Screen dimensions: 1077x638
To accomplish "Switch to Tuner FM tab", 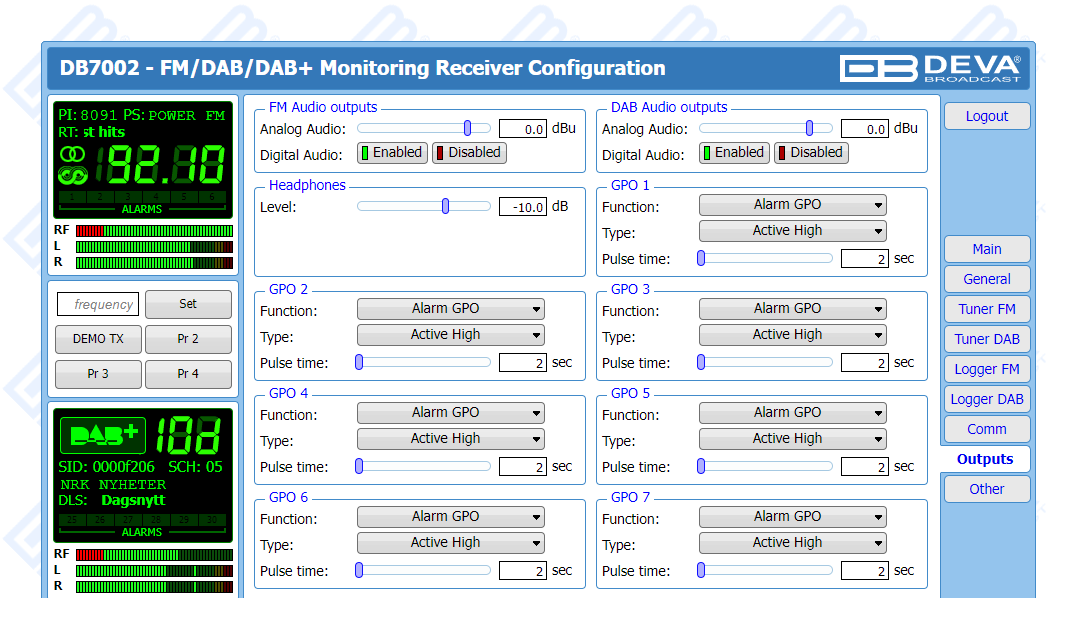I will [x=986, y=309].
